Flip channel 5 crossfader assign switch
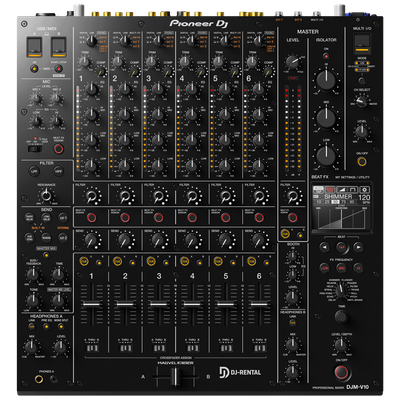Screen dimensions: 400x400 pos(226,349)
